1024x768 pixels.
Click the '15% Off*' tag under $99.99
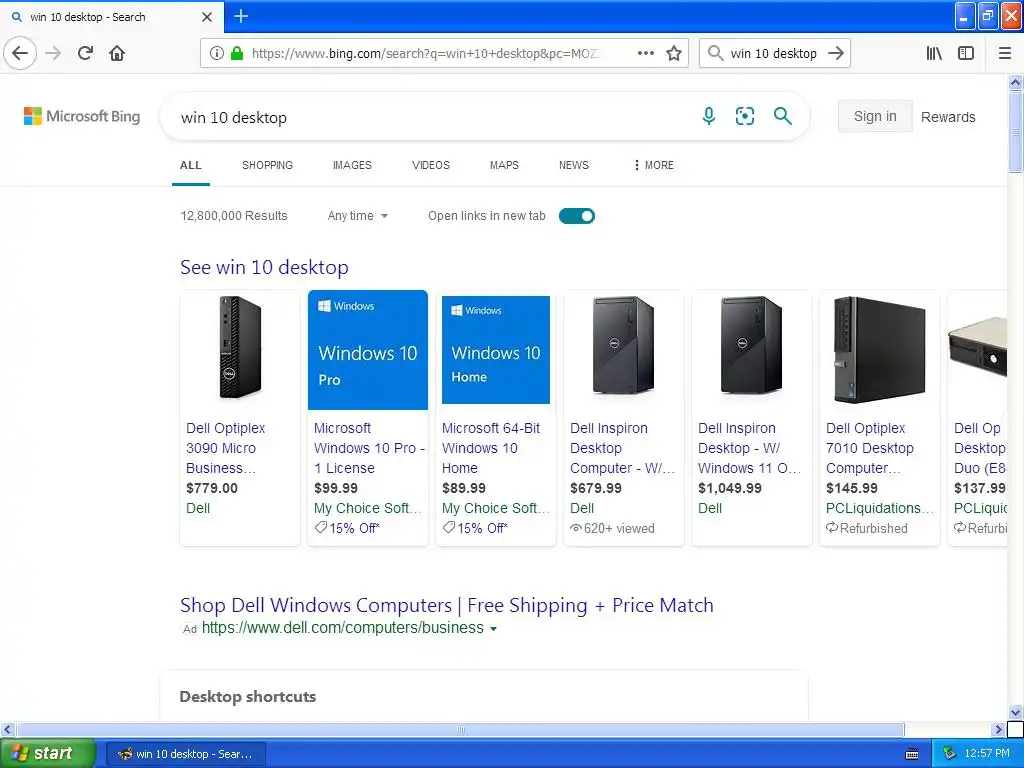pos(347,528)
